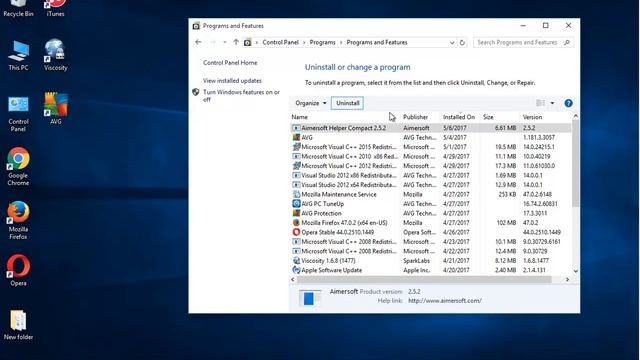Click the vertical scrollbar down arrow
Viewport: 640px width, 360px height.
(x=576, y=271)
